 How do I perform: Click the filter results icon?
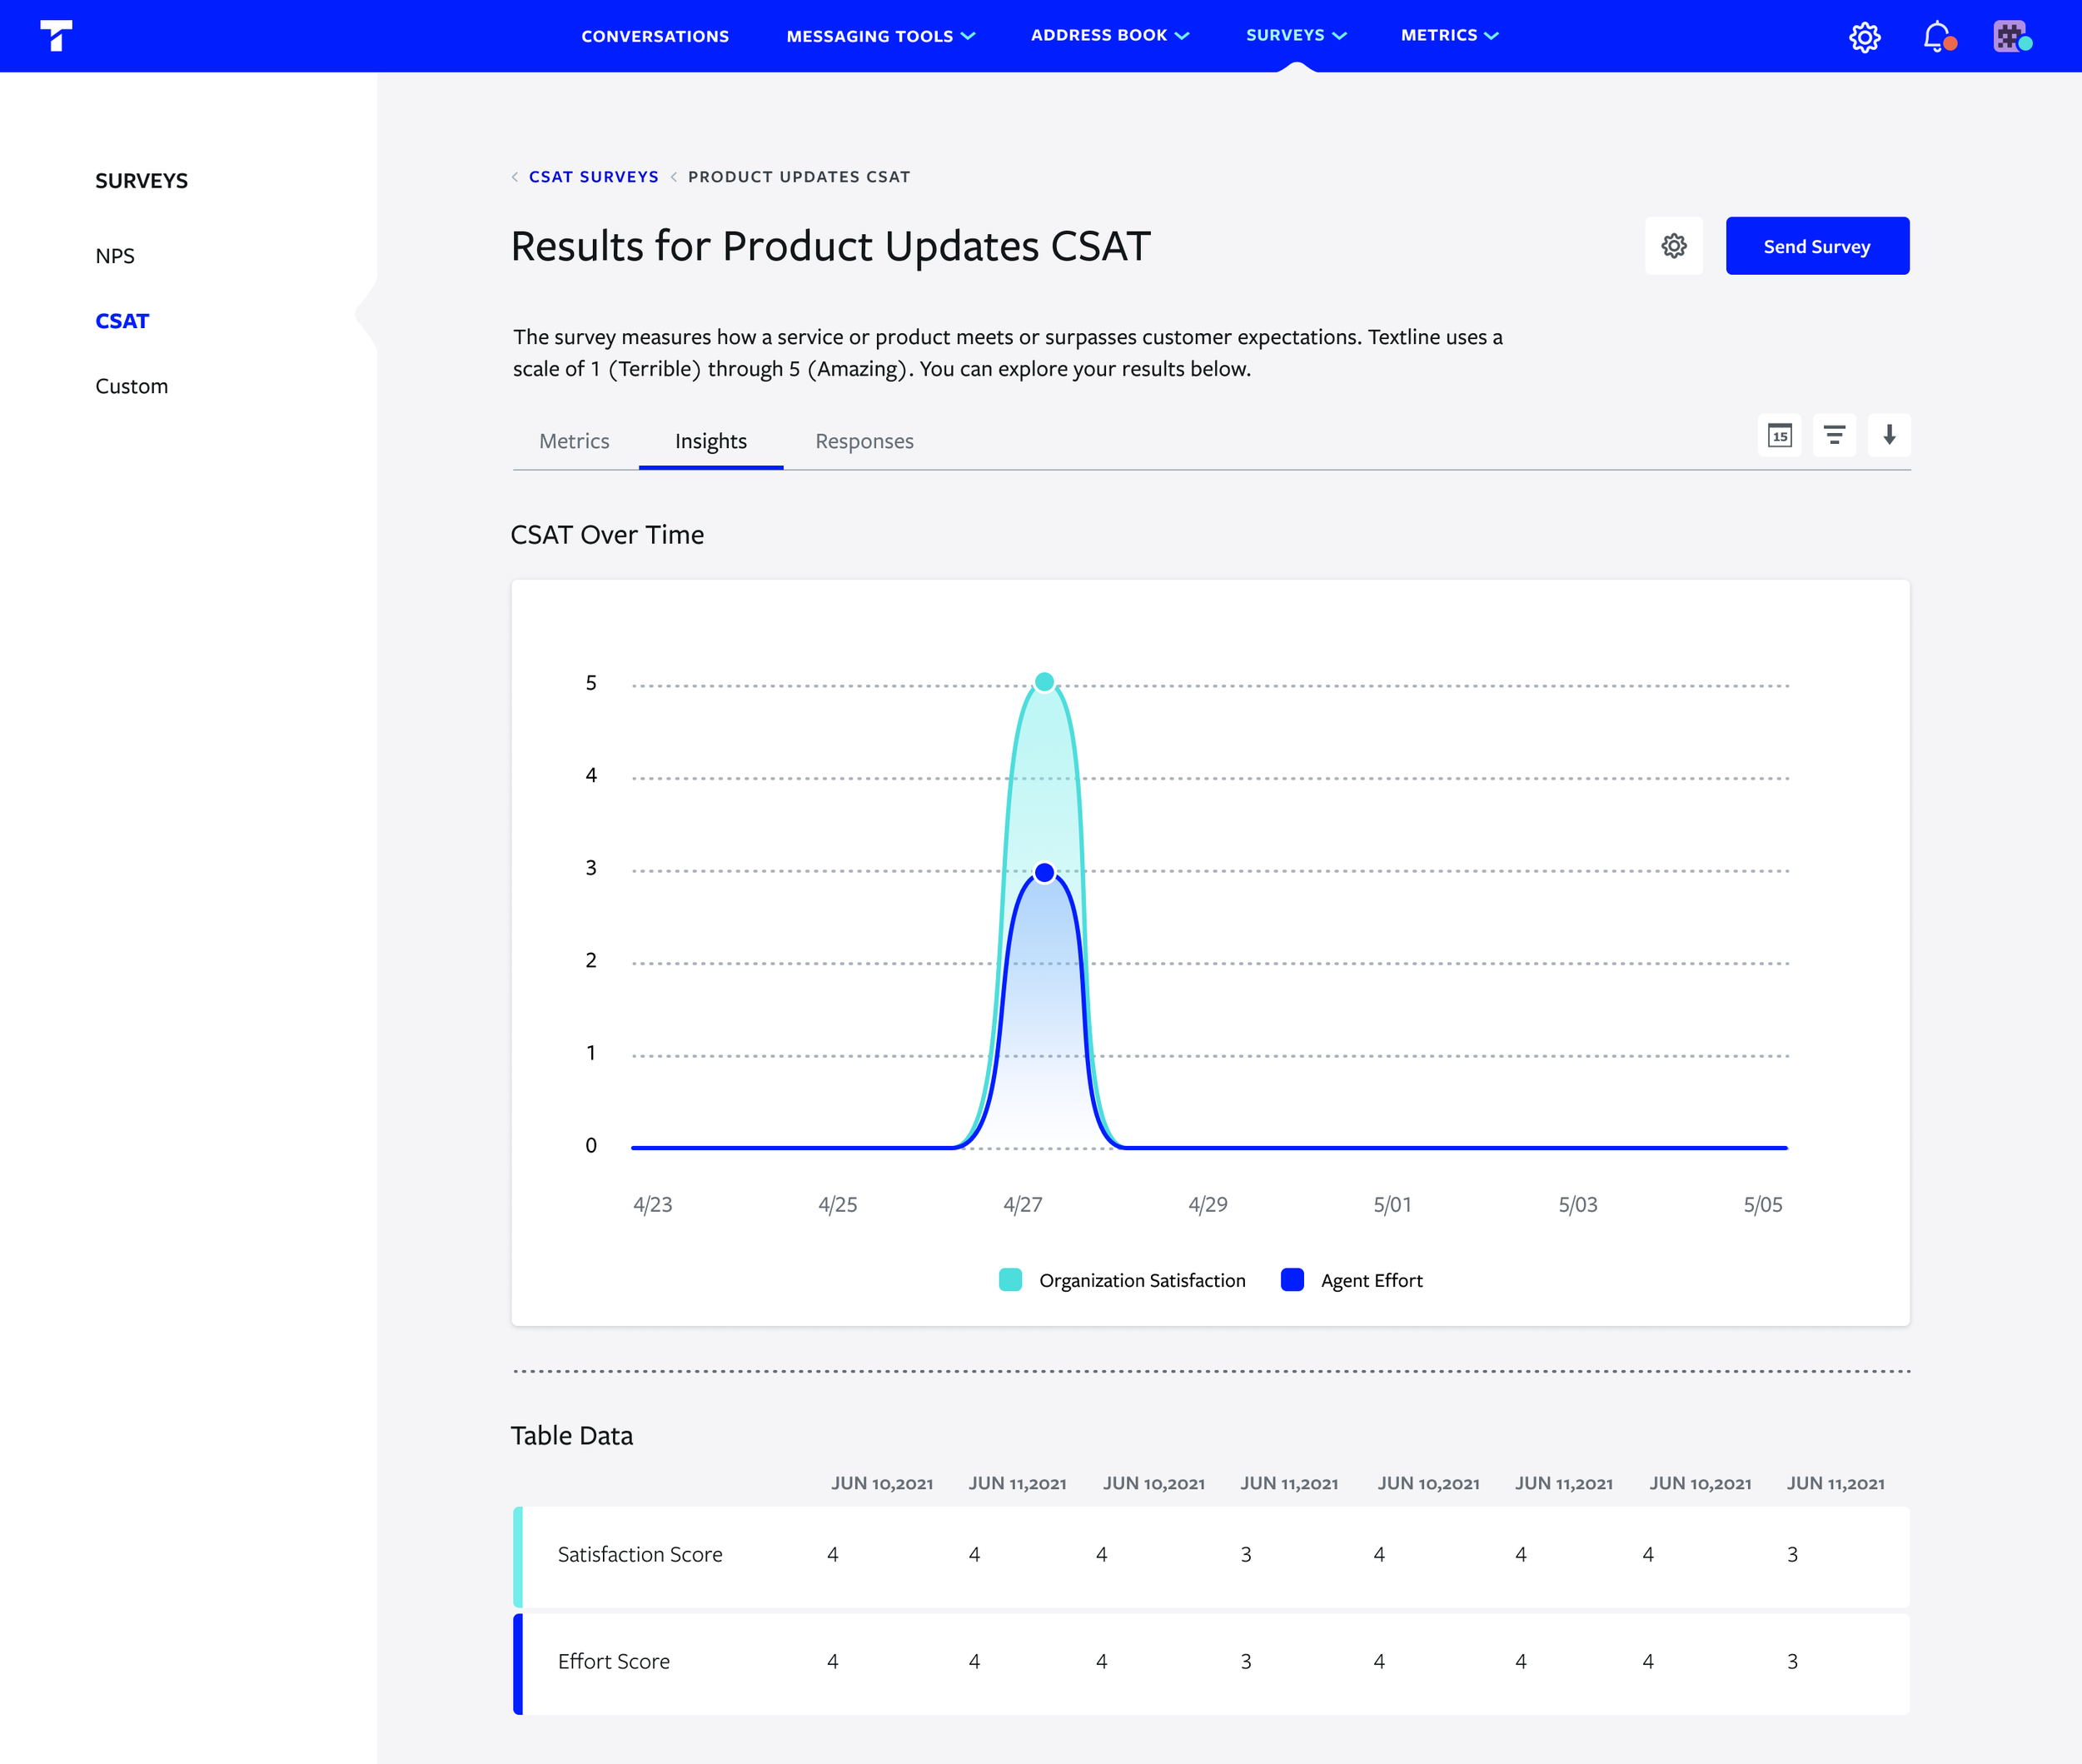1834,436
